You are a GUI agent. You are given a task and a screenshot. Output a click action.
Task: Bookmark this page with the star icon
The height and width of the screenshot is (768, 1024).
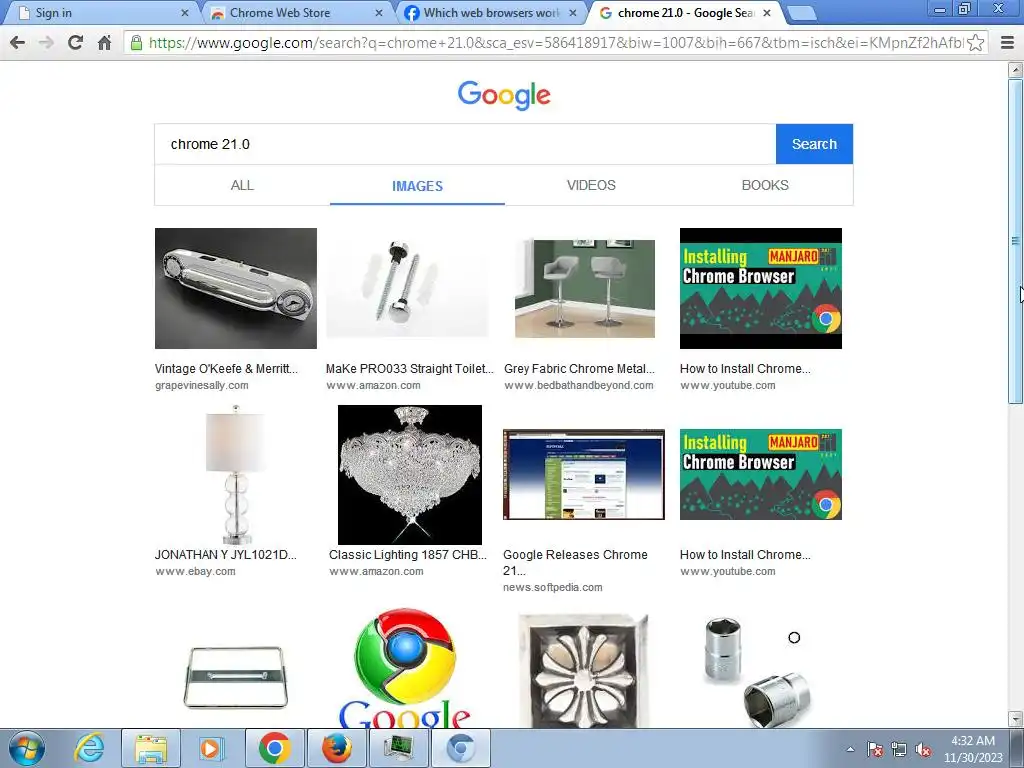click(976, 43)
